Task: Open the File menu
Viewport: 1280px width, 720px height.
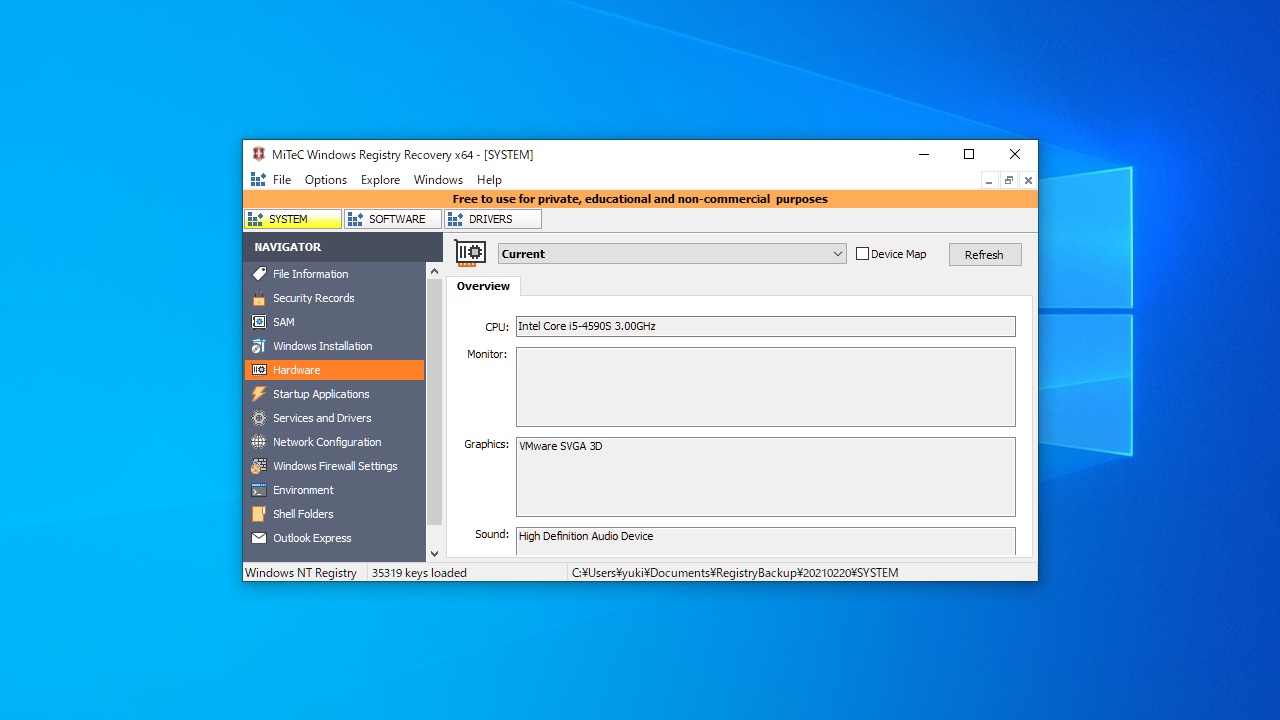Action: pyautogui.click(x=282, y=180)
